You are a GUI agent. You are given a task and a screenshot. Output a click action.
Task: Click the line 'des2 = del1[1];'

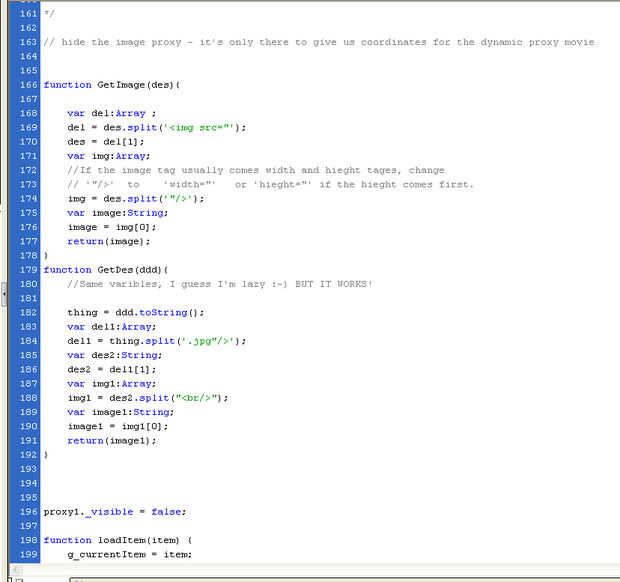pos(112,370)
